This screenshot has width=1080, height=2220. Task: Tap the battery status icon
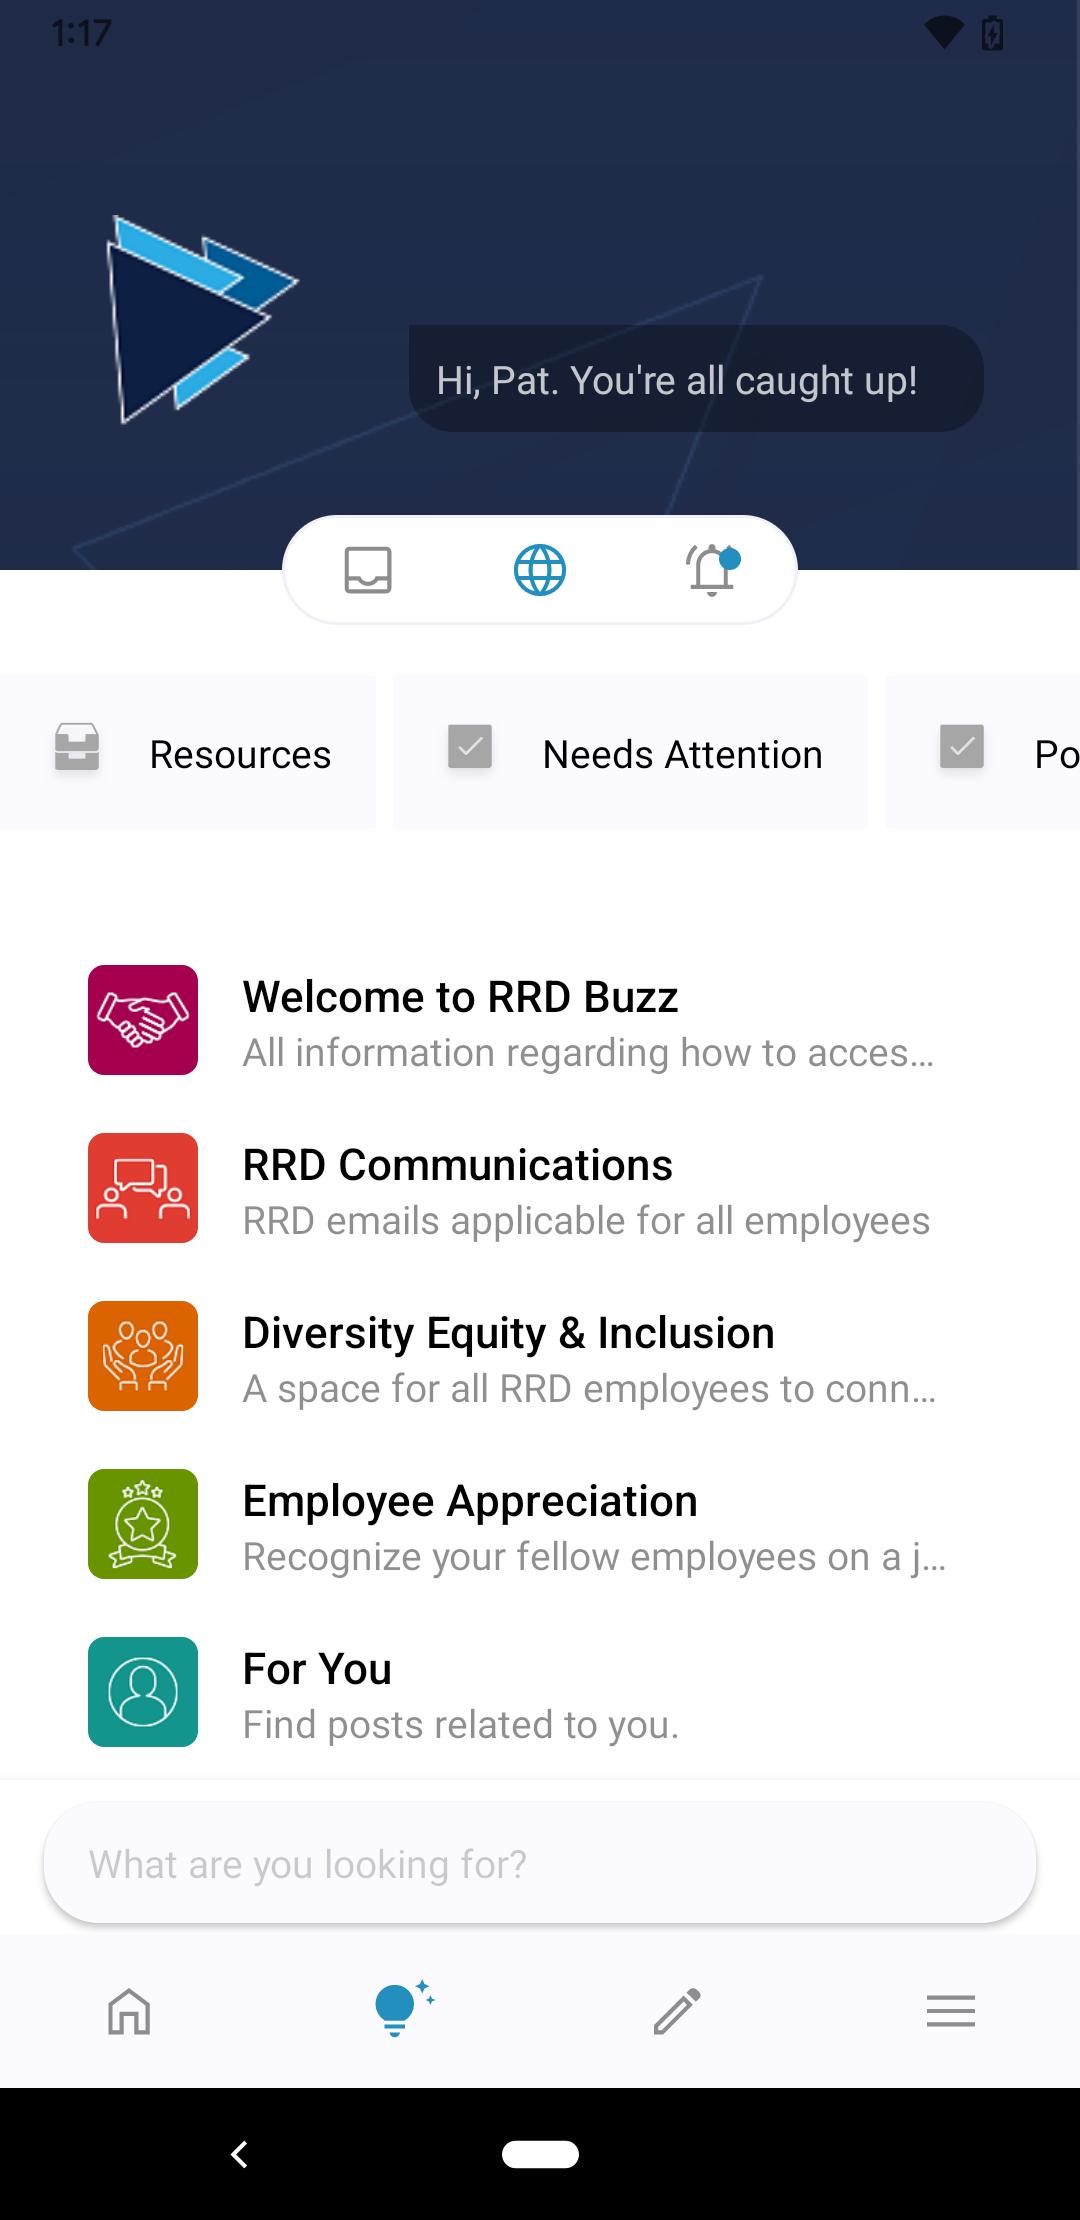coord(992,33)
